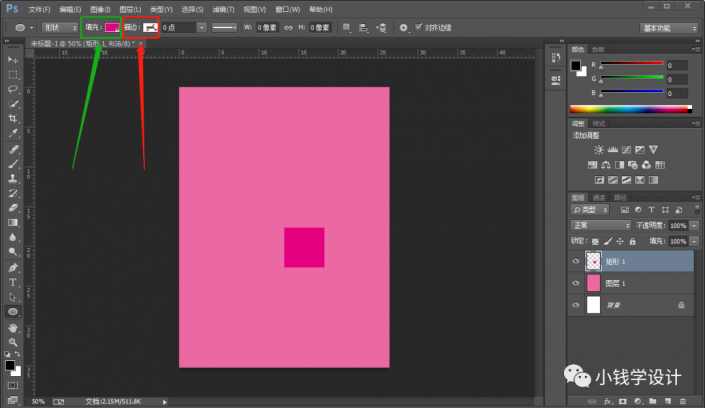Open stroke line style dropdown

[224, 28]
